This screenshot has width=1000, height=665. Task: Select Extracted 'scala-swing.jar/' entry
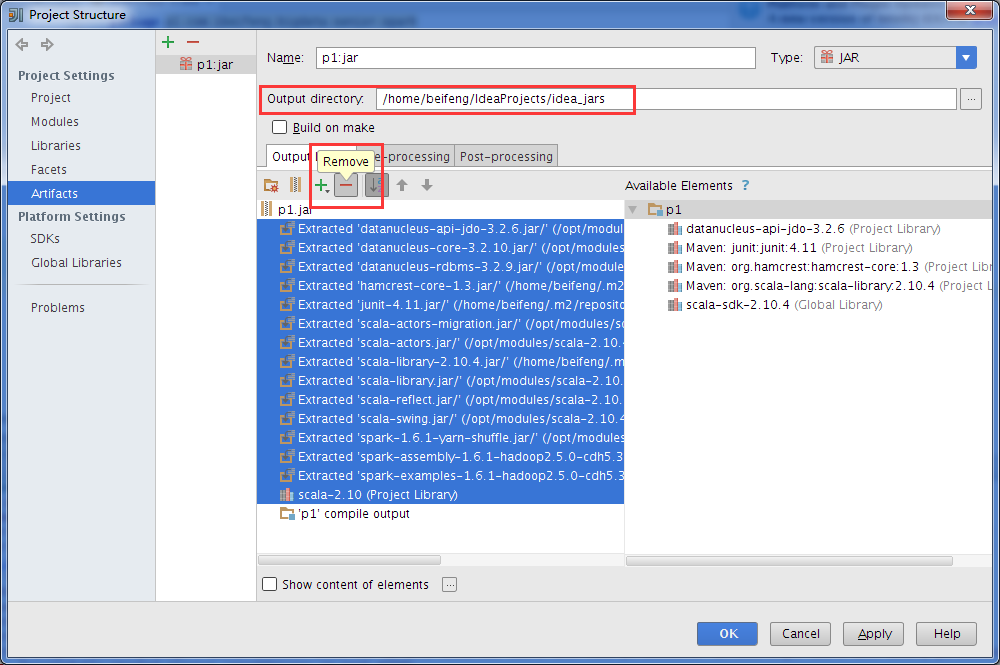click(440, 419)
